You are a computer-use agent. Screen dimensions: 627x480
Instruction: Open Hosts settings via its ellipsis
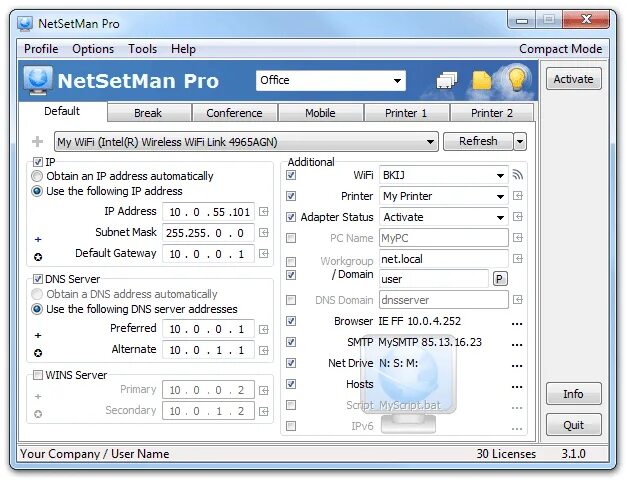pyautogui.click(x=517, y=387)
